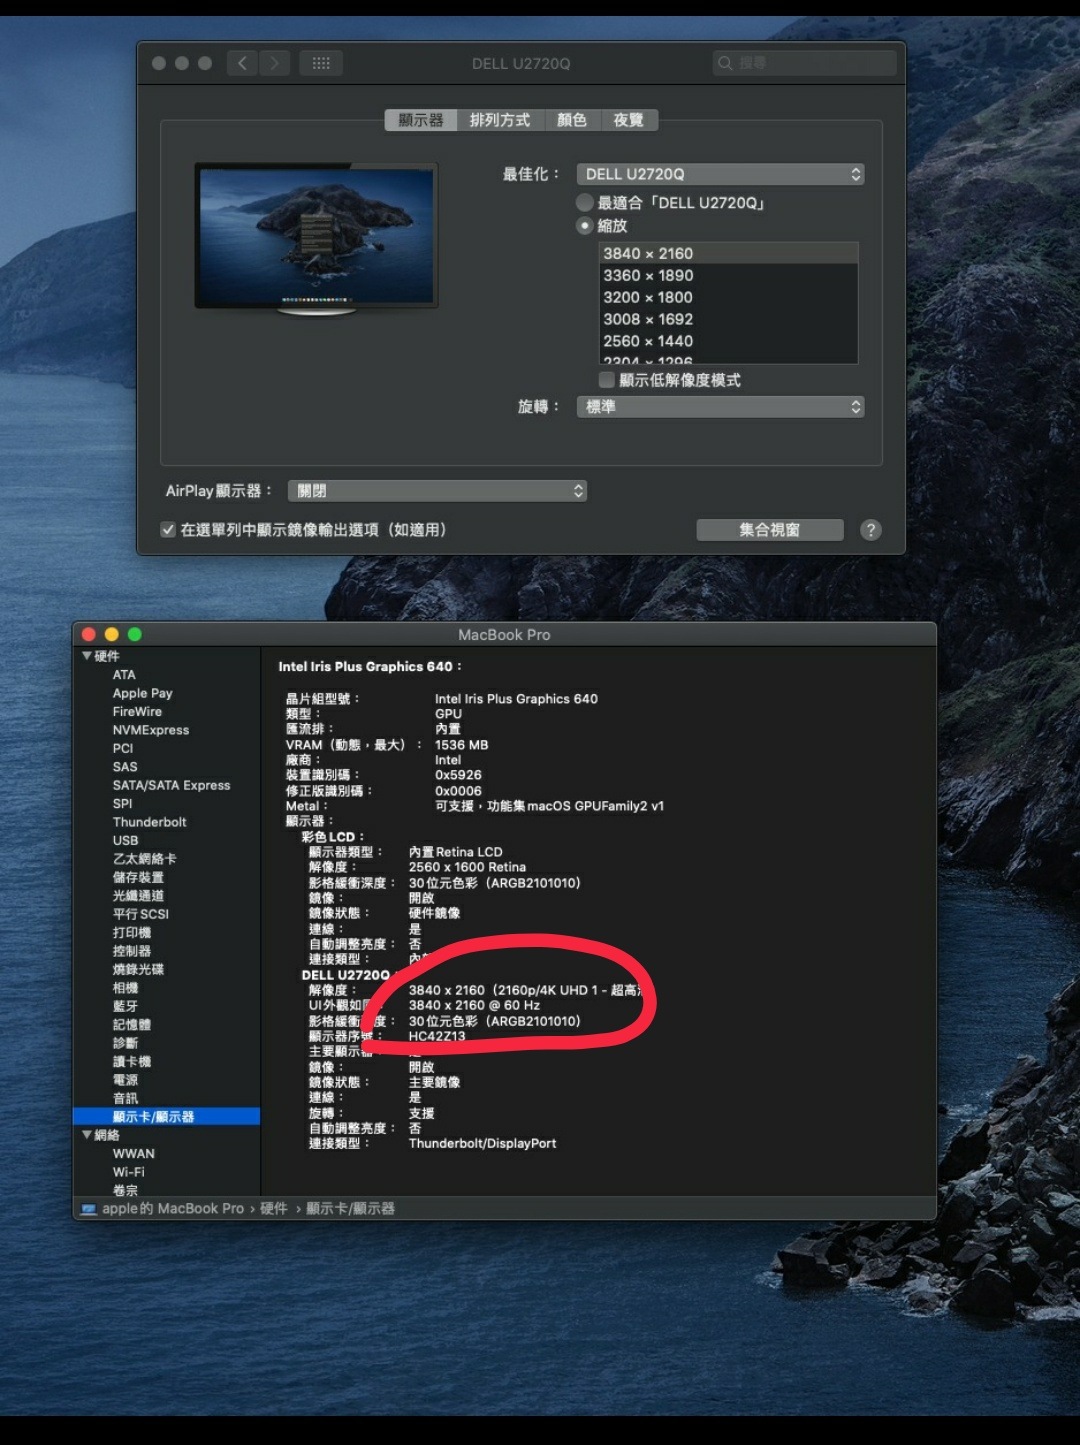Collapse the 網絡 tree section

coord(87,1135)
